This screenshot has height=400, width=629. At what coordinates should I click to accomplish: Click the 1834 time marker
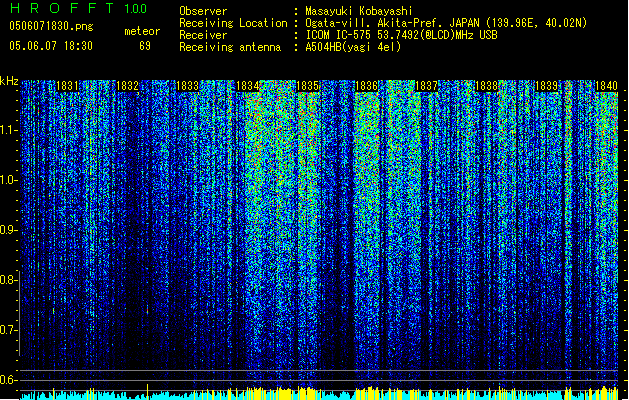coord(248,86)
